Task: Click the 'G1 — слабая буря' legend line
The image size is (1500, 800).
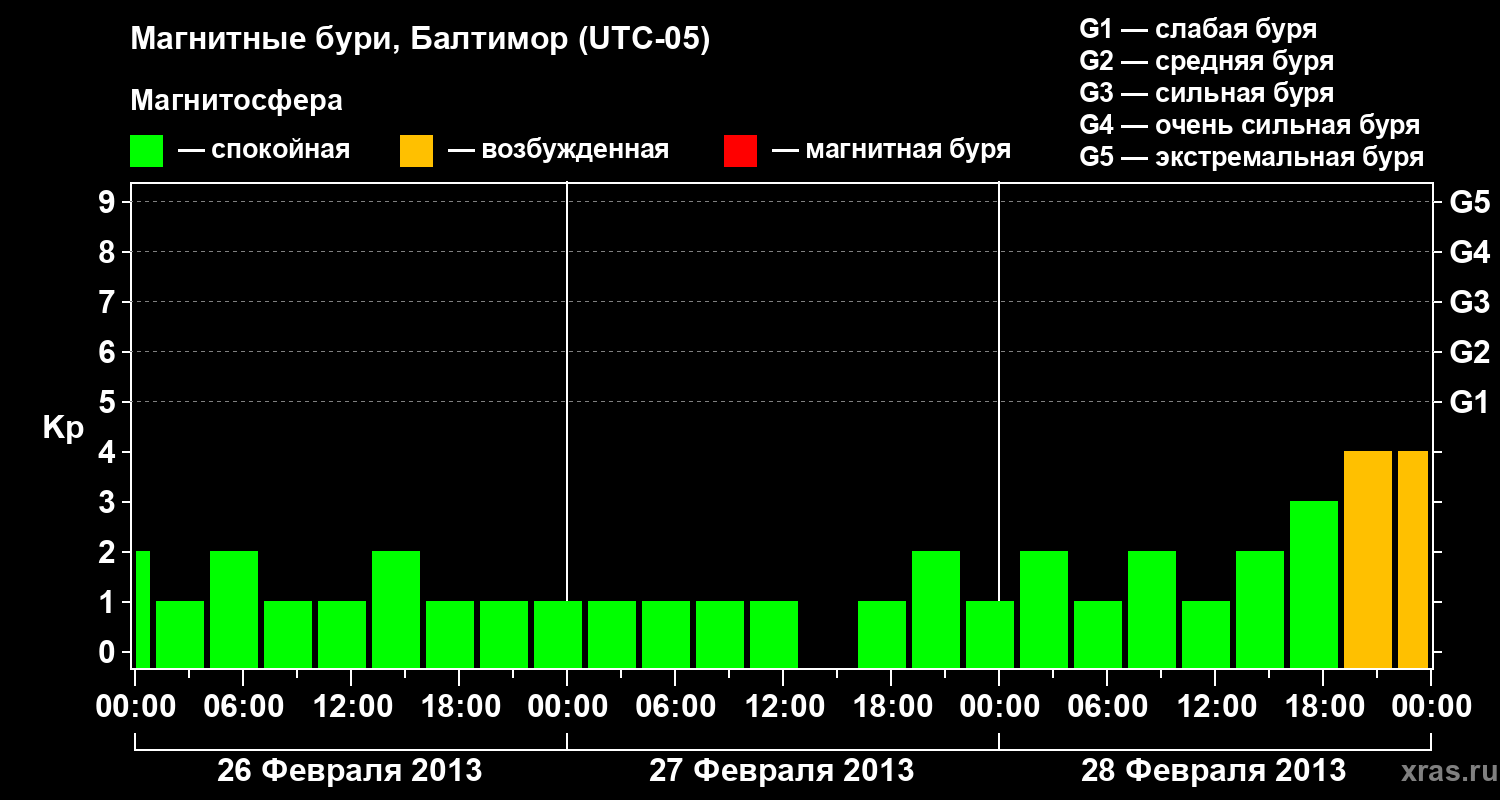Action: (1198, 29)
